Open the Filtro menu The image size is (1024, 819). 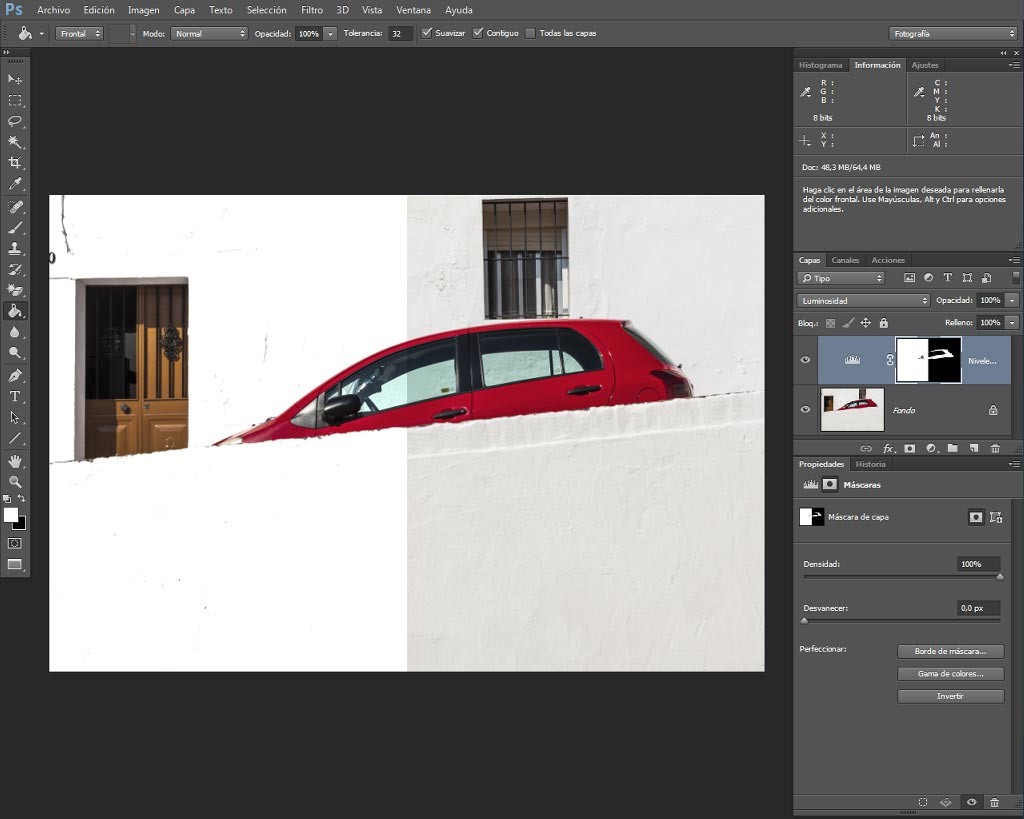point(312,10)
